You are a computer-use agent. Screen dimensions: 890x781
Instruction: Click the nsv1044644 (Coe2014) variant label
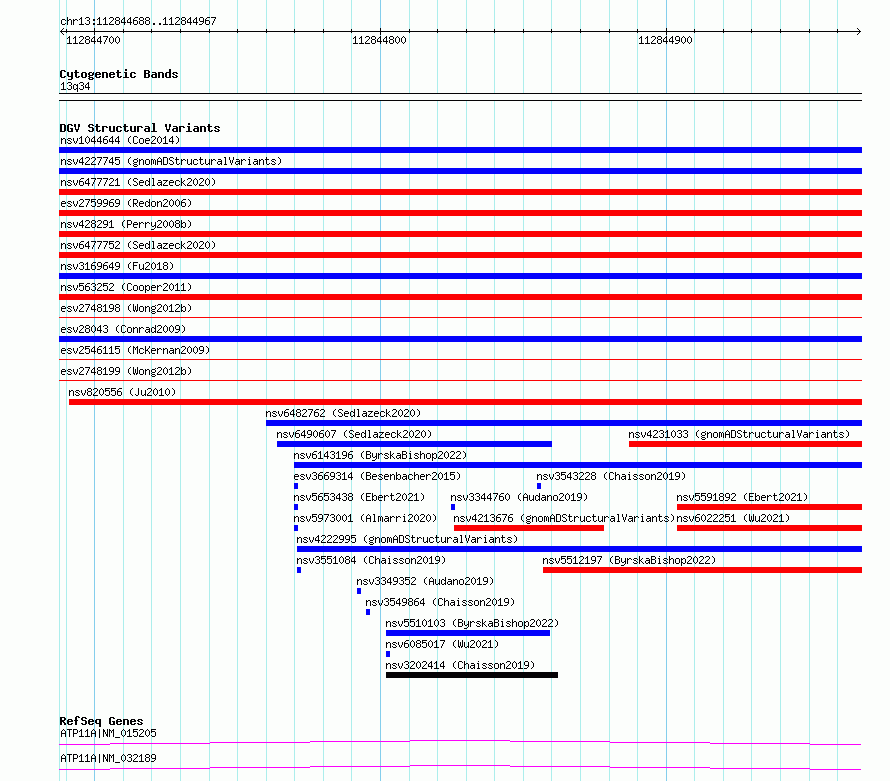point(120,140)
